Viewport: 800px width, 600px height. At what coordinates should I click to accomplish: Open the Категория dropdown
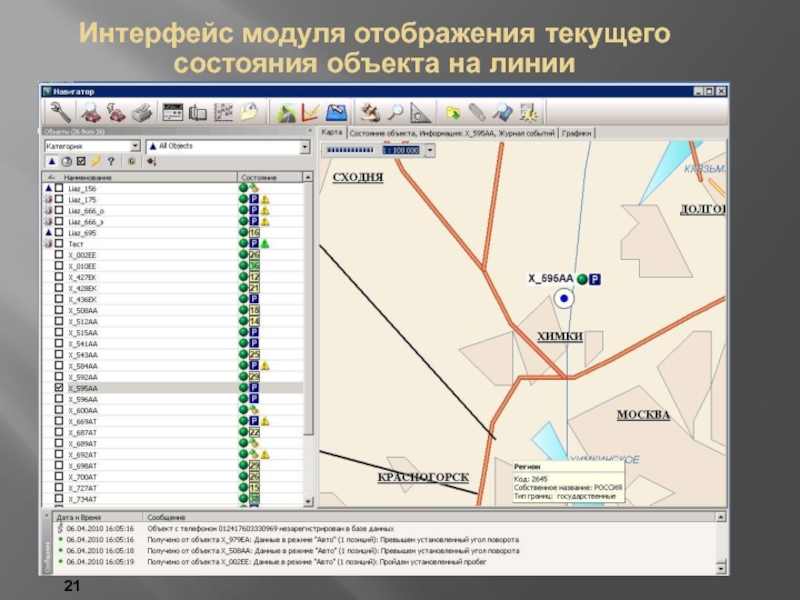(135, 146)
